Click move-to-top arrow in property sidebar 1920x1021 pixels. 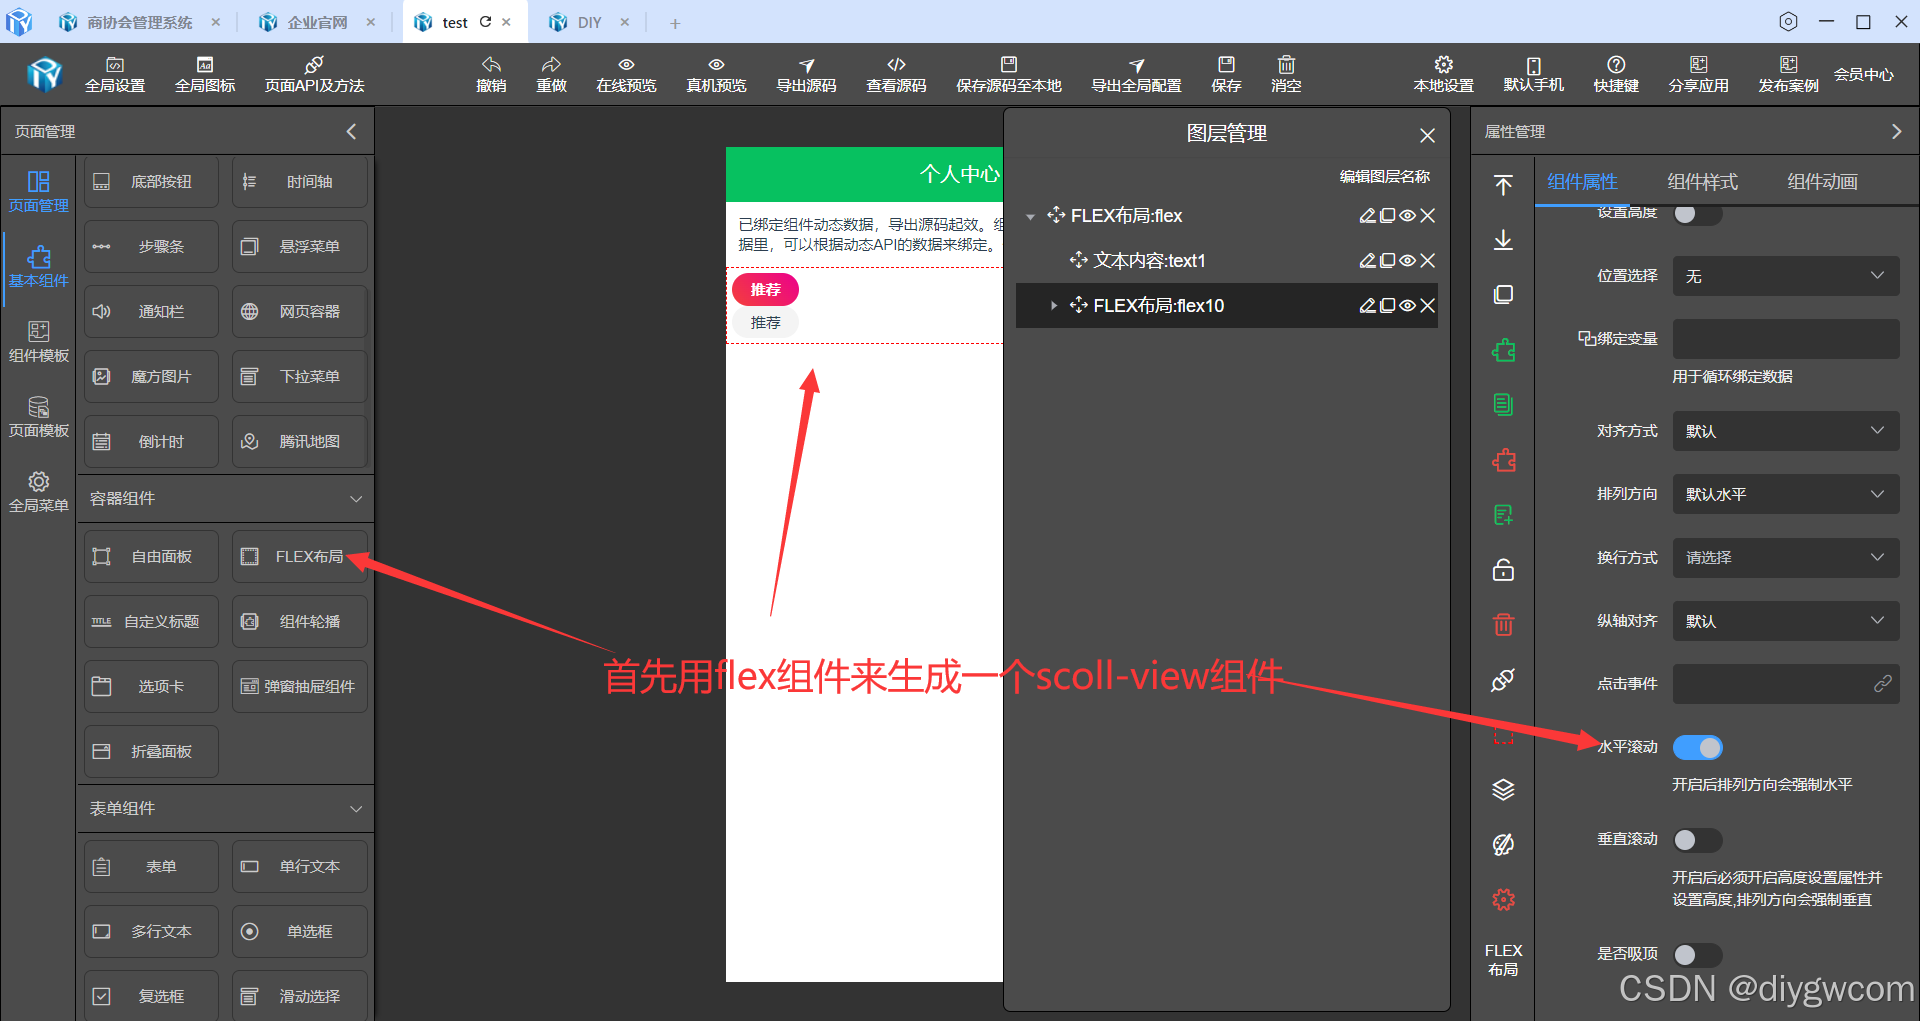click(x=1503, y=185)
